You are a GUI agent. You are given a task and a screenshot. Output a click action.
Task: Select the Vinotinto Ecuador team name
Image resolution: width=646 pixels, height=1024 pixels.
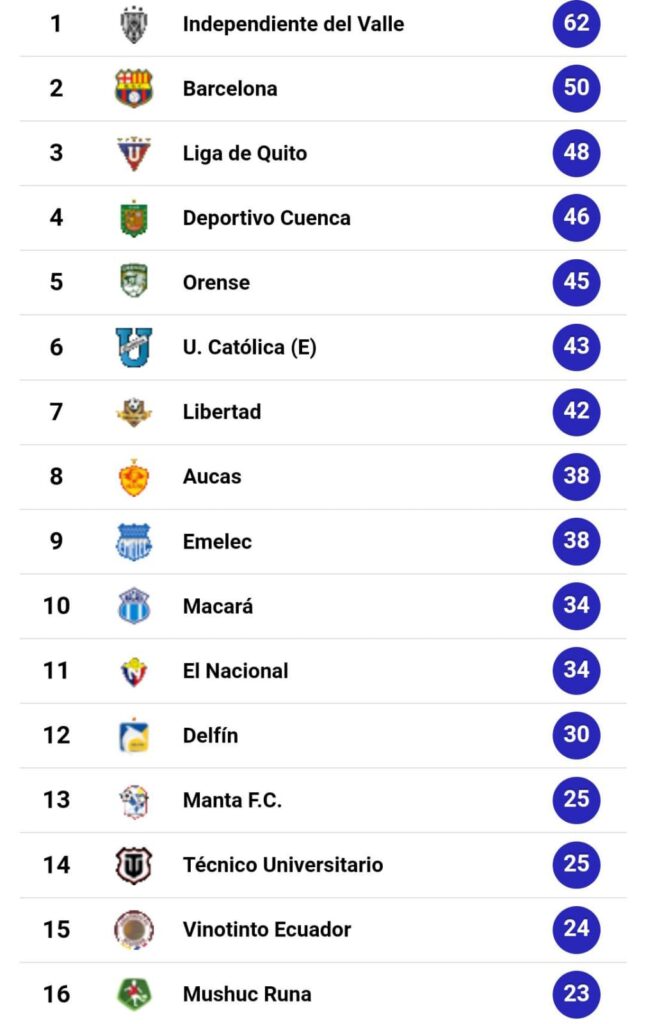coord(266,929)
